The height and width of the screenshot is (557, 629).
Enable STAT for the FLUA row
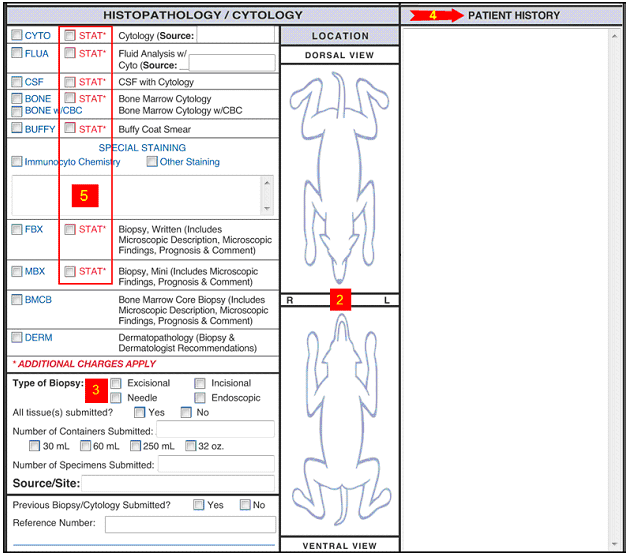(70, 53)
